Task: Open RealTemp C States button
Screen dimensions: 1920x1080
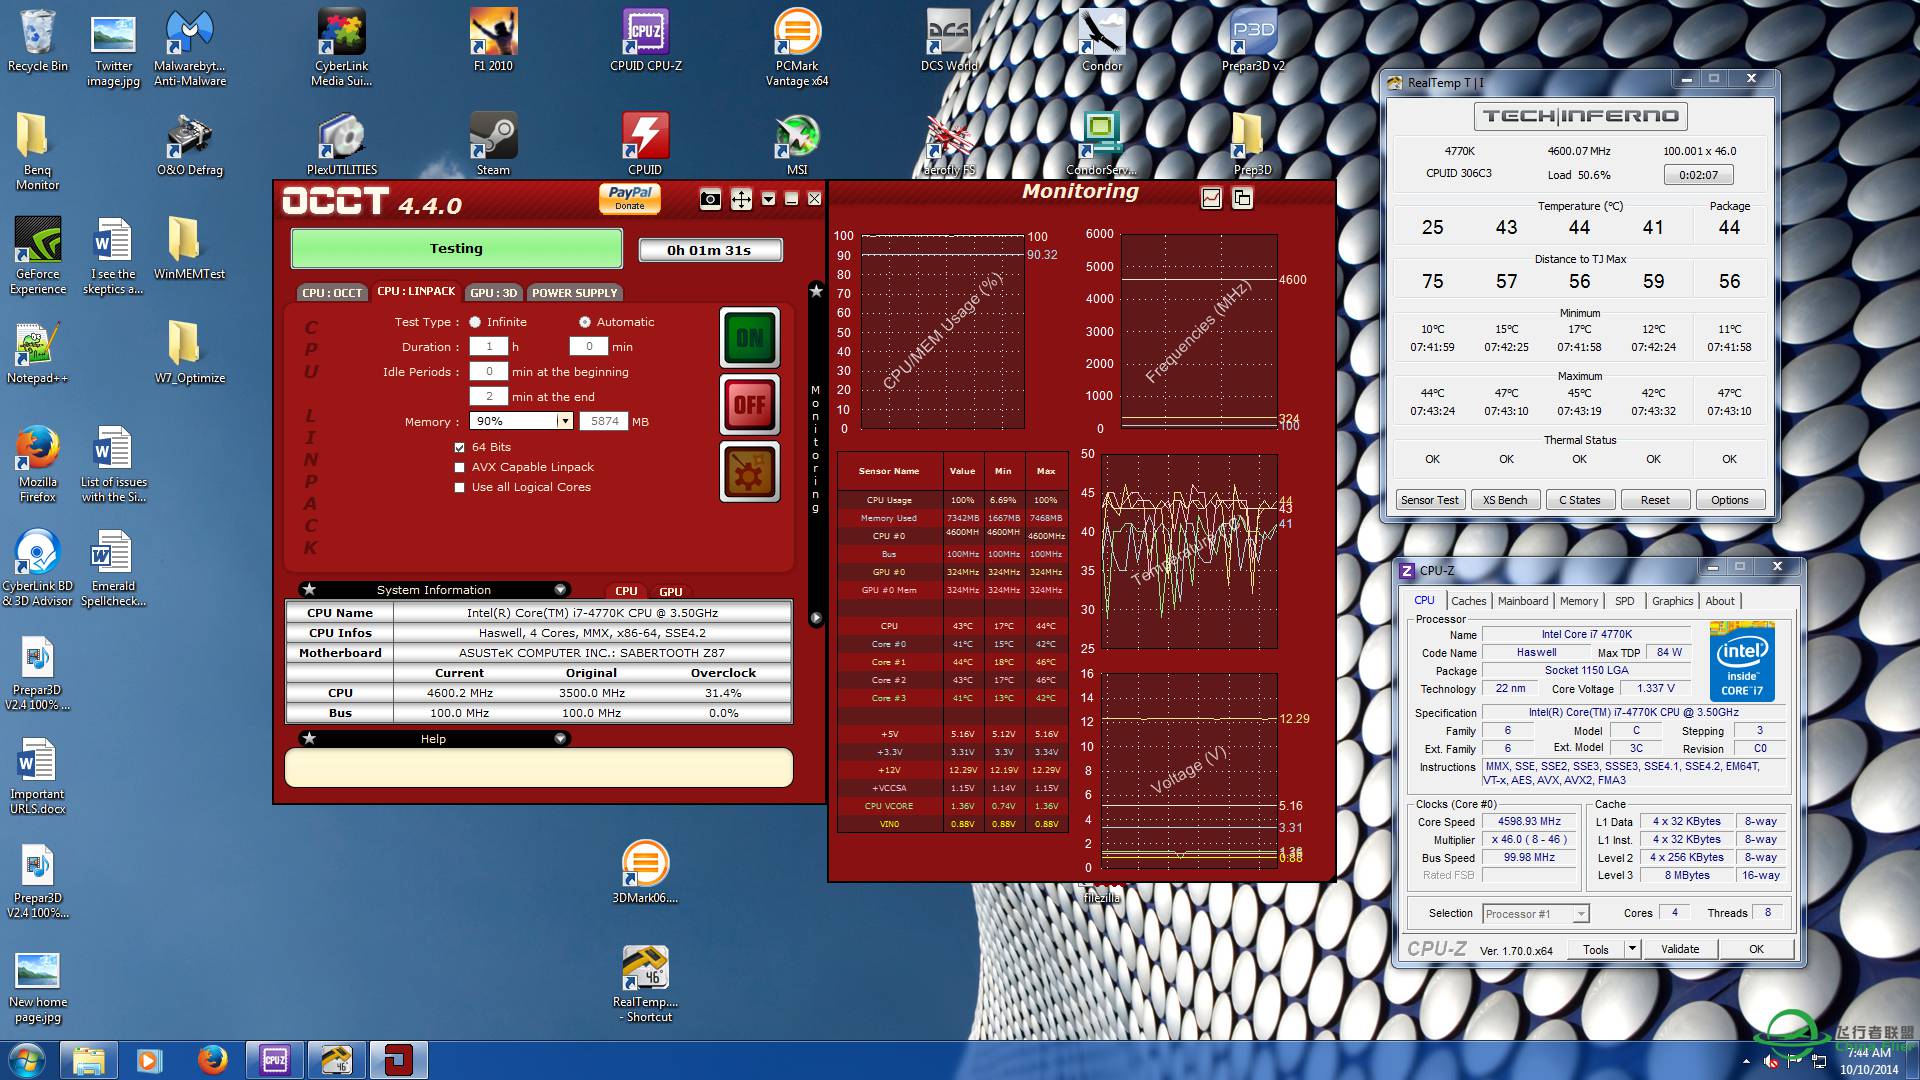Action: [1579, 500]
